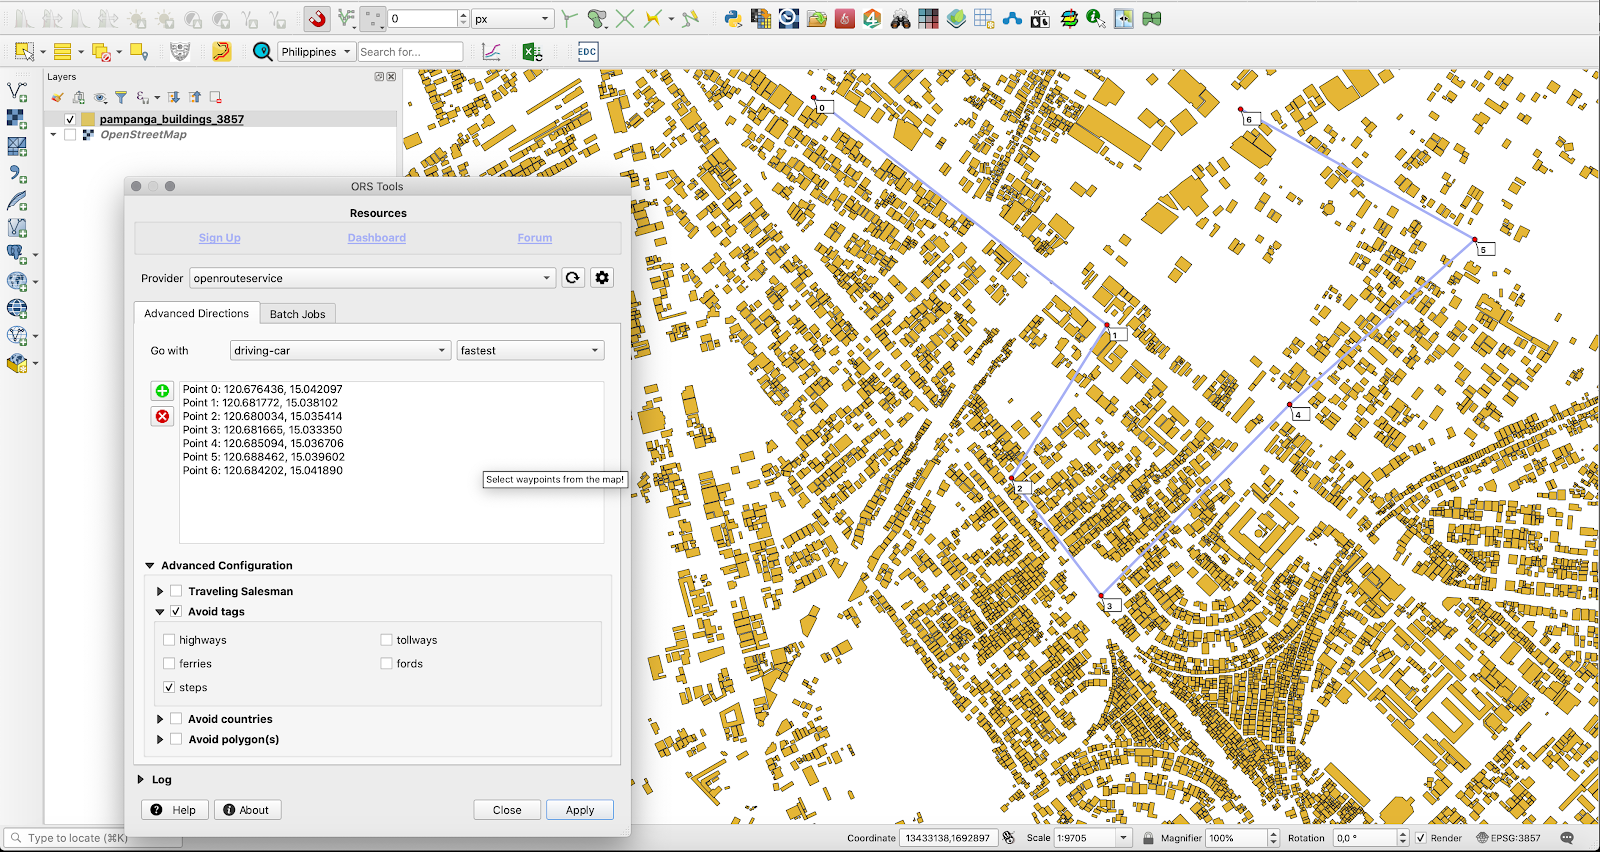The height and width of the screenshot is (852, 1600).
Task: Click the EDC plugin toolbar icon
Action: (x=587, y=52)
